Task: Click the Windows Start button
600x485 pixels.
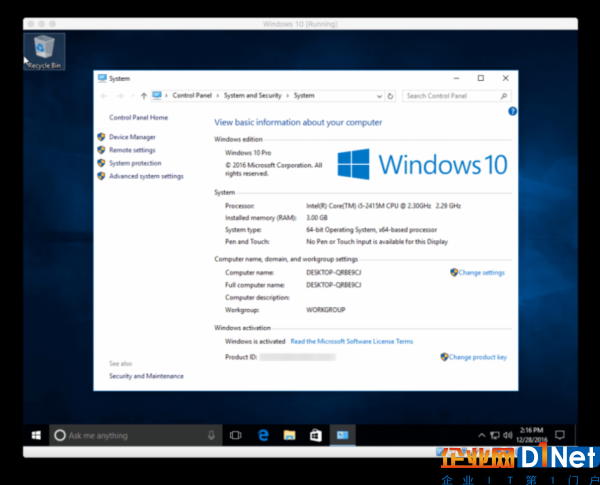Action: click(x=36, y=435)
